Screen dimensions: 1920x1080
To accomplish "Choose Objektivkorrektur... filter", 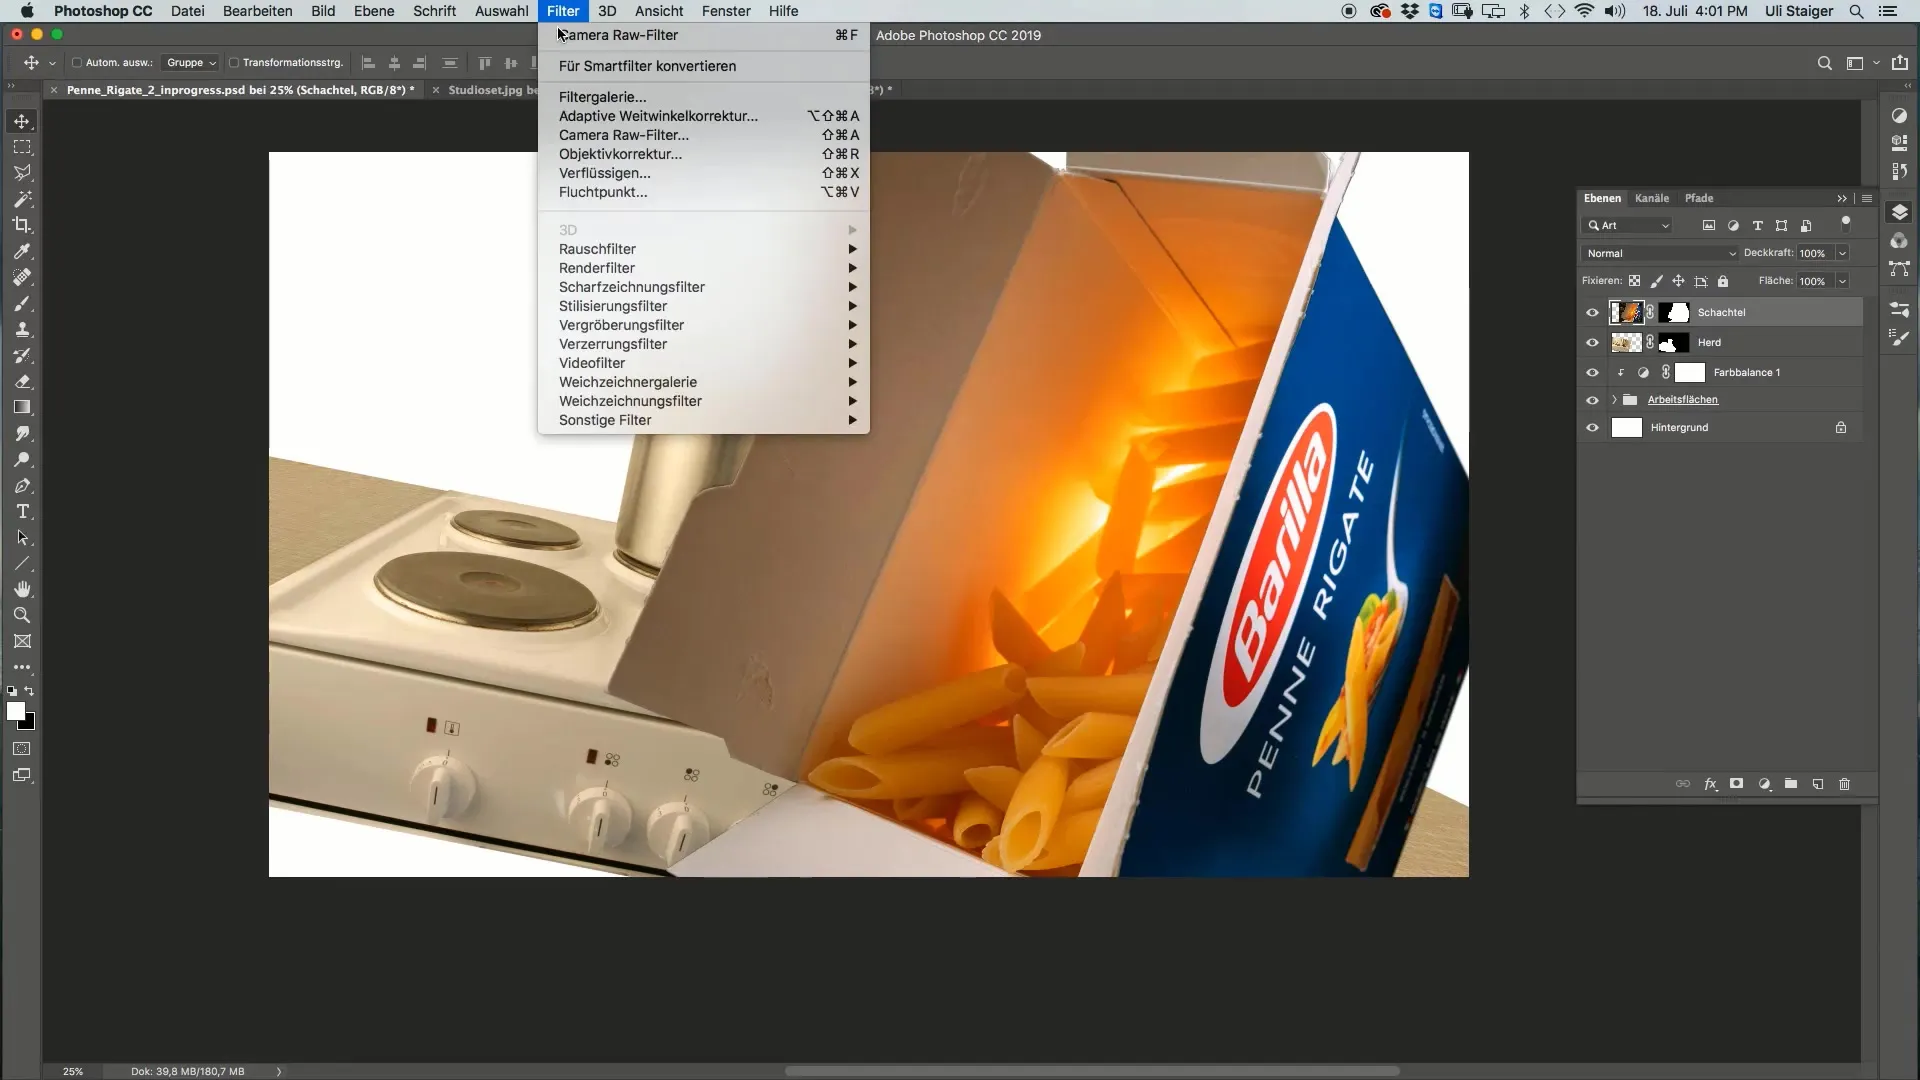I will tap(703, 154).
